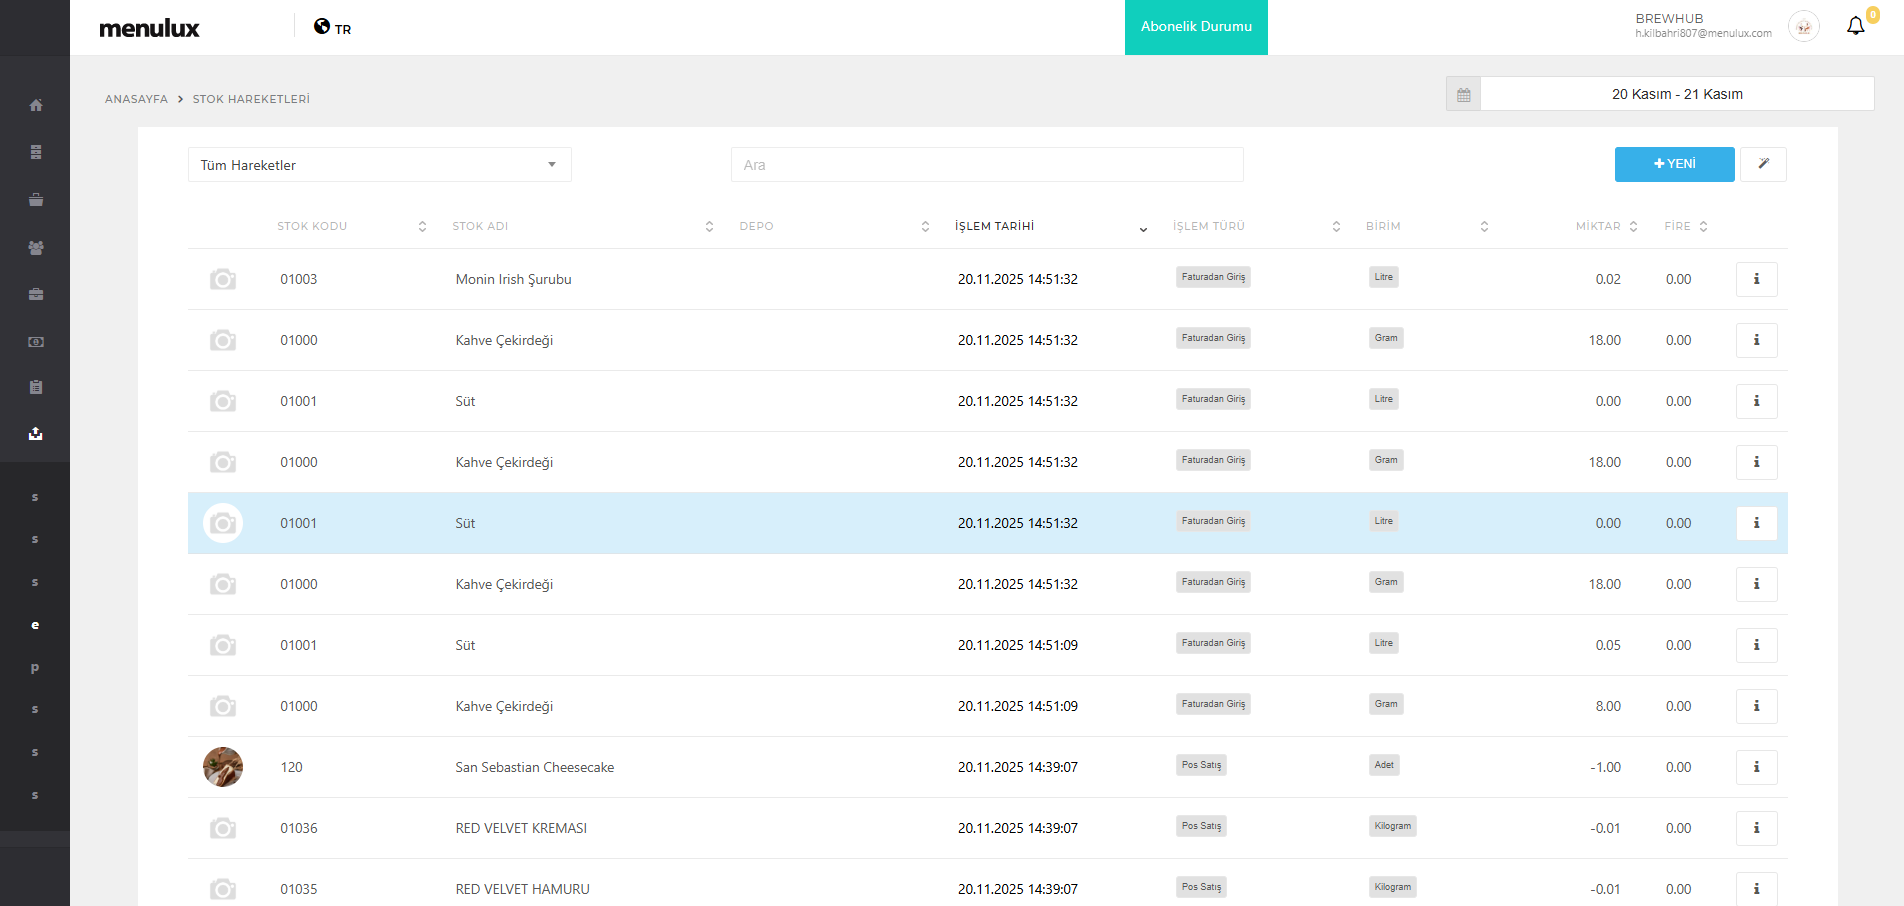This screenshot has height=906, width=1904.
Task: Go to Anasayfa breadcrumb link
Action: pos(136,99)
